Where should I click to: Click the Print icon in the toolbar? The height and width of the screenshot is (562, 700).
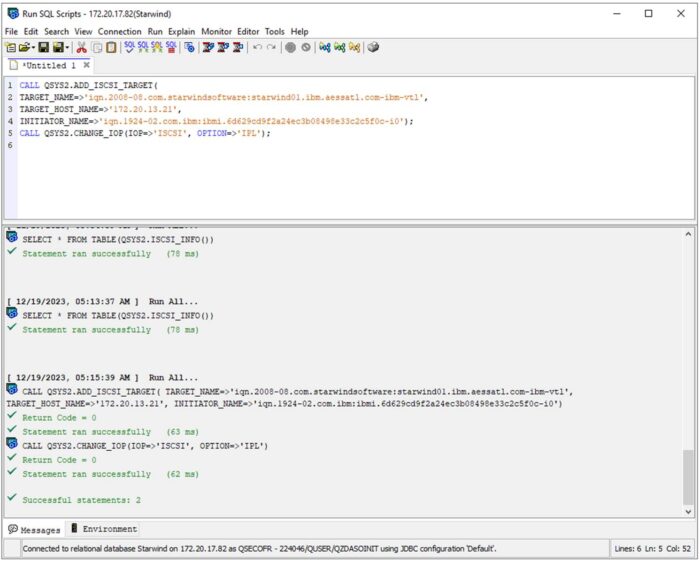point(373,47)
